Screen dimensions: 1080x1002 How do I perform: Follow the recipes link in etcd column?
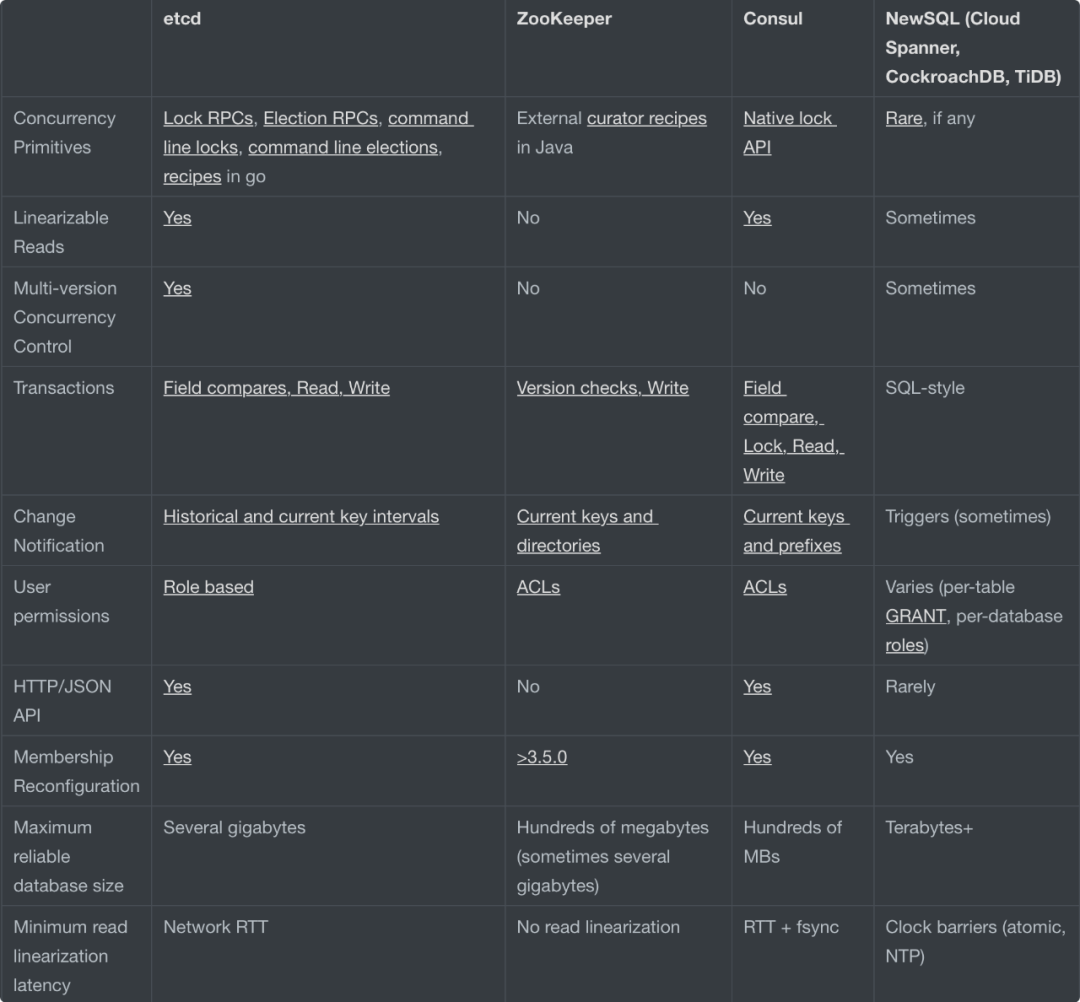[x=192, y=176]
